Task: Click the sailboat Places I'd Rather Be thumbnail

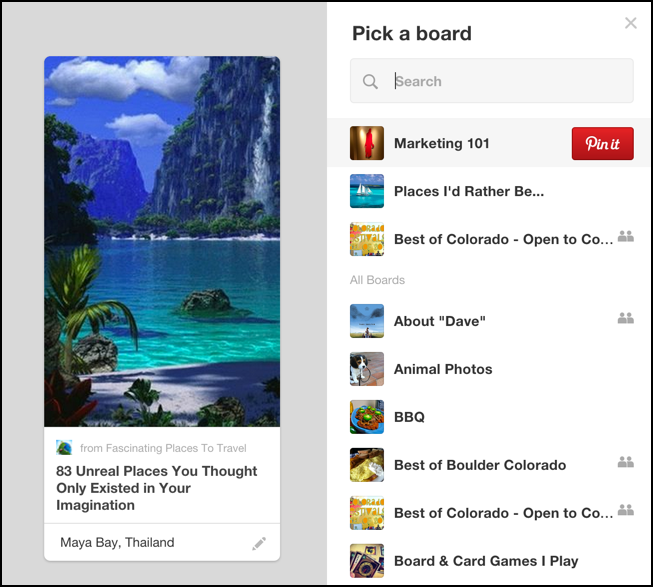Action: click(366, 191)
